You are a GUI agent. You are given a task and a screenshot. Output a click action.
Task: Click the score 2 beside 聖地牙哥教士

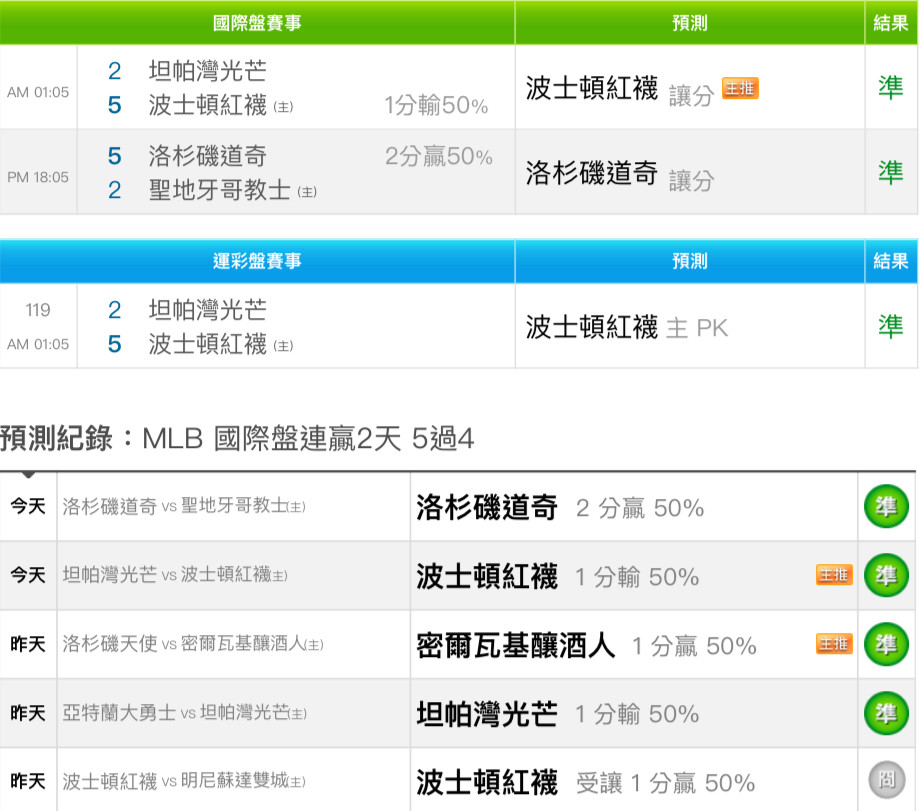(115, 190)
